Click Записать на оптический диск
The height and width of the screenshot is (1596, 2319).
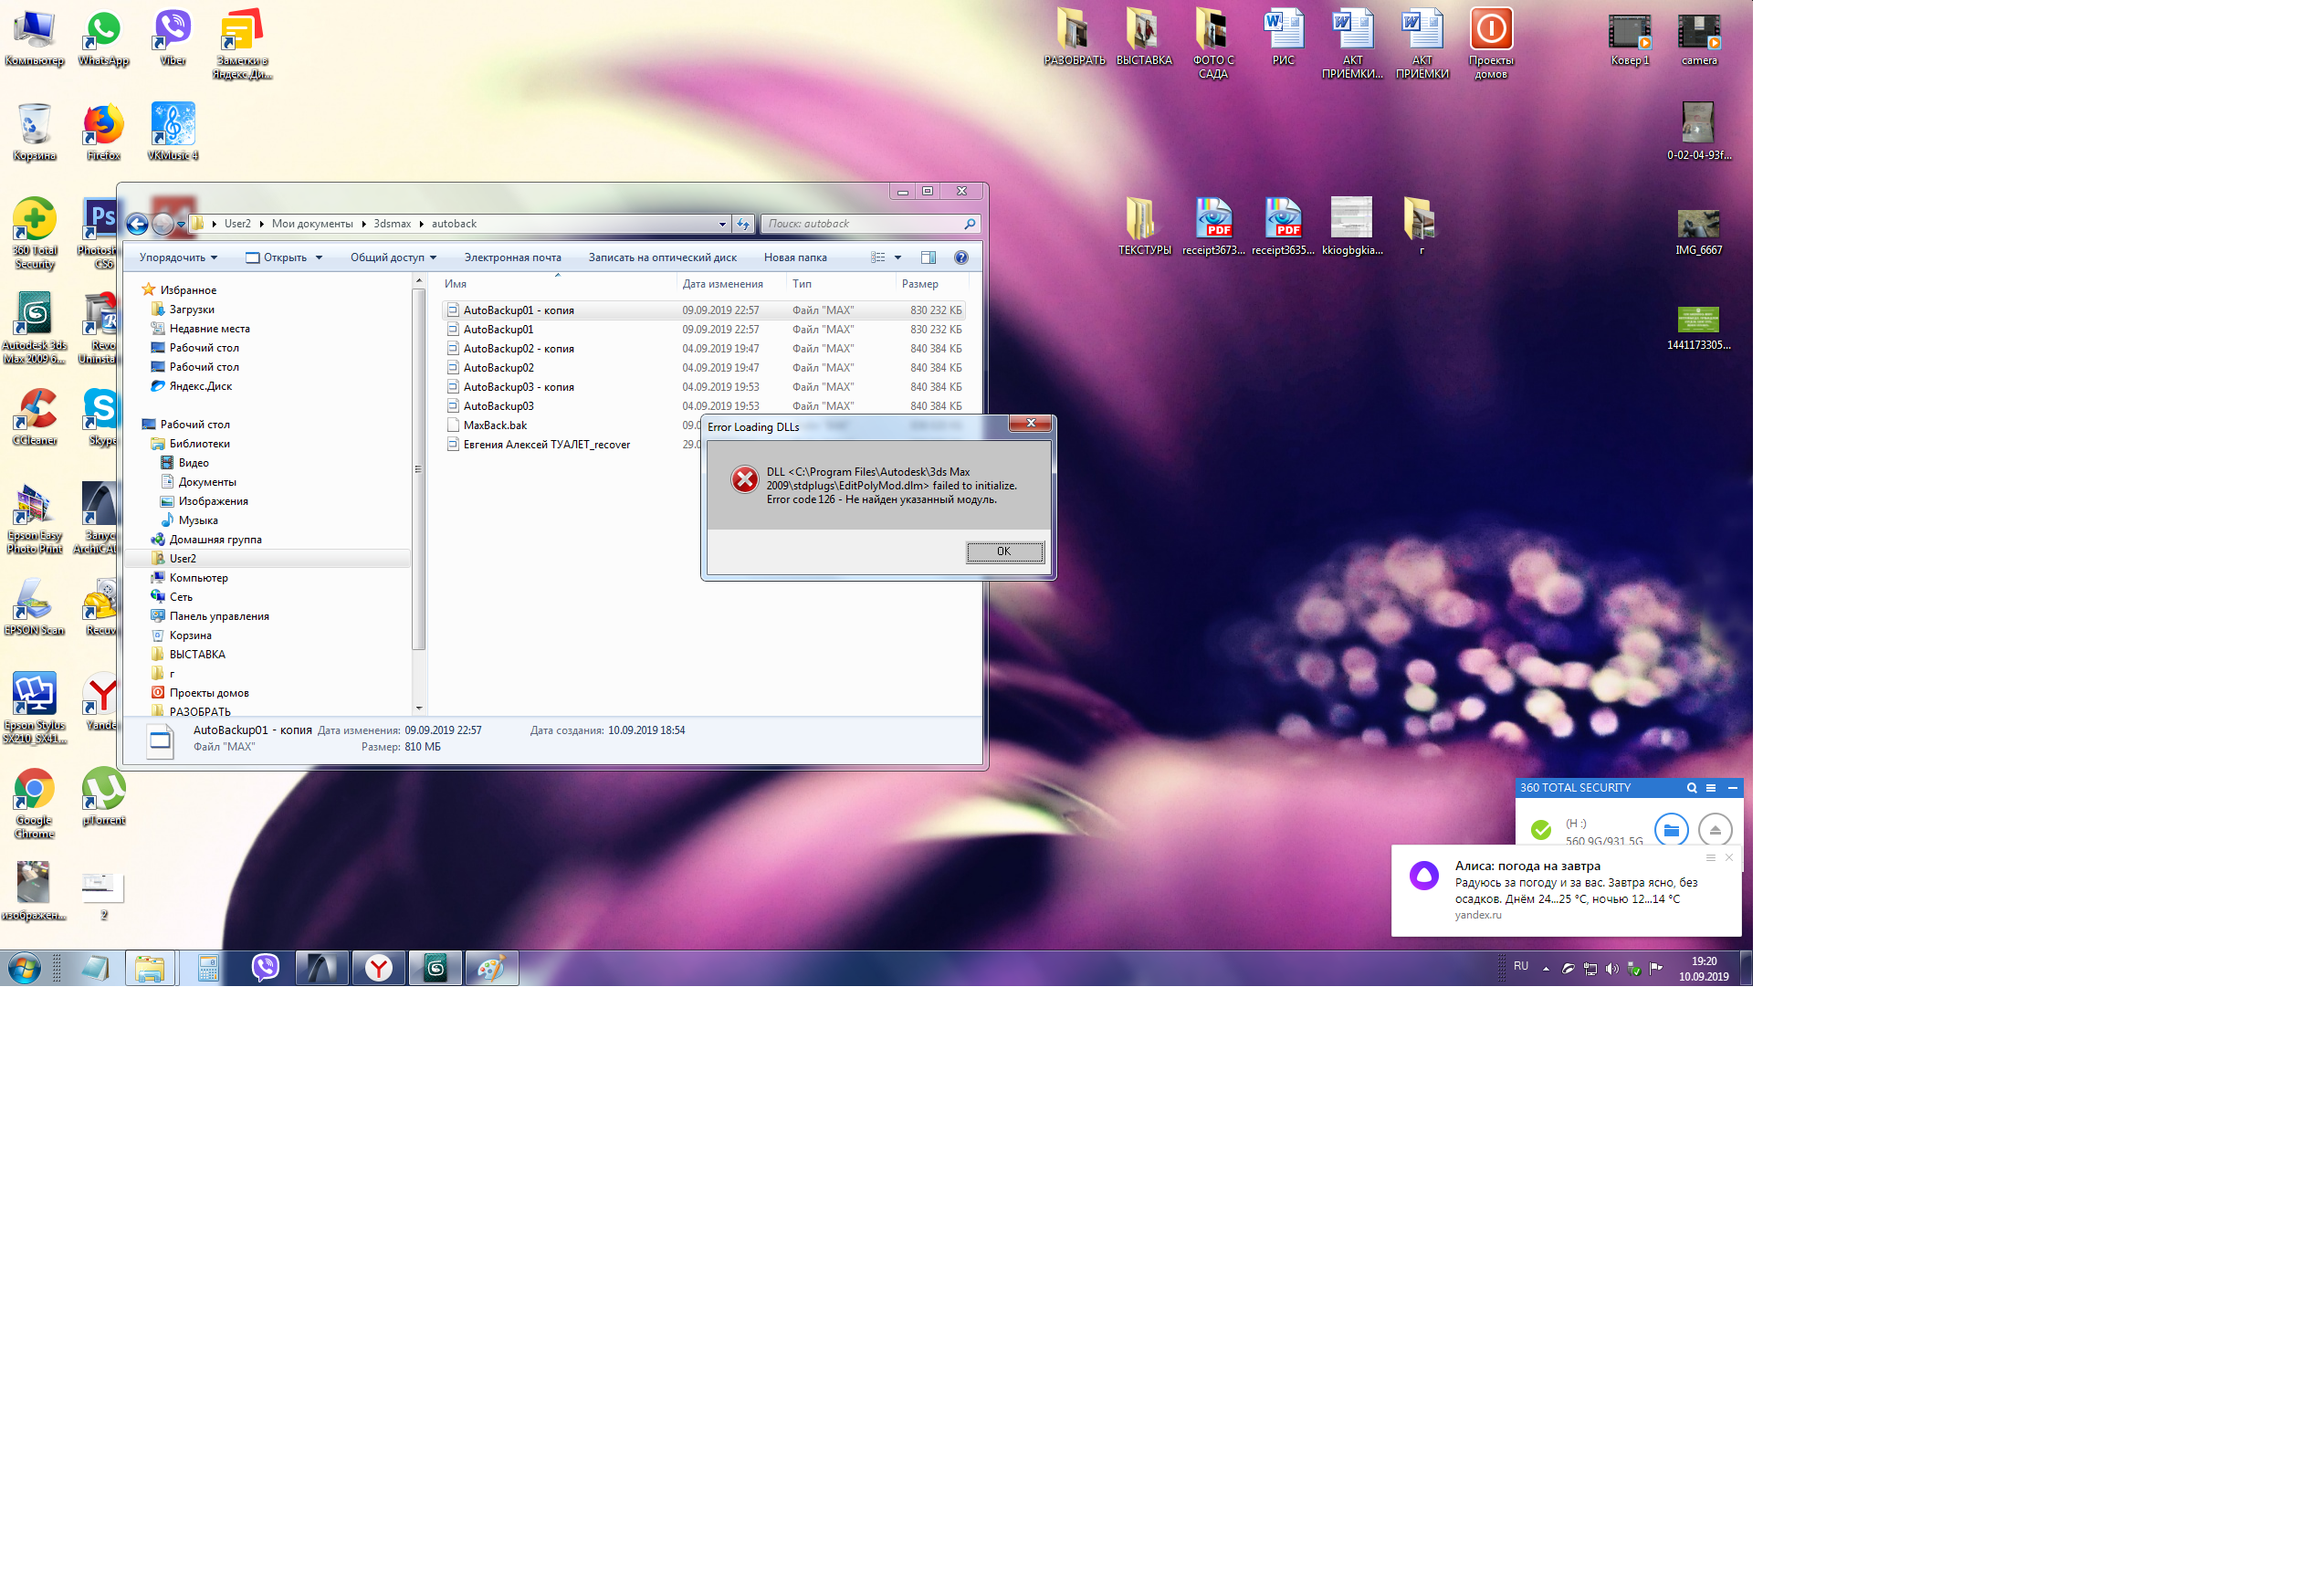tap(662, 258)
